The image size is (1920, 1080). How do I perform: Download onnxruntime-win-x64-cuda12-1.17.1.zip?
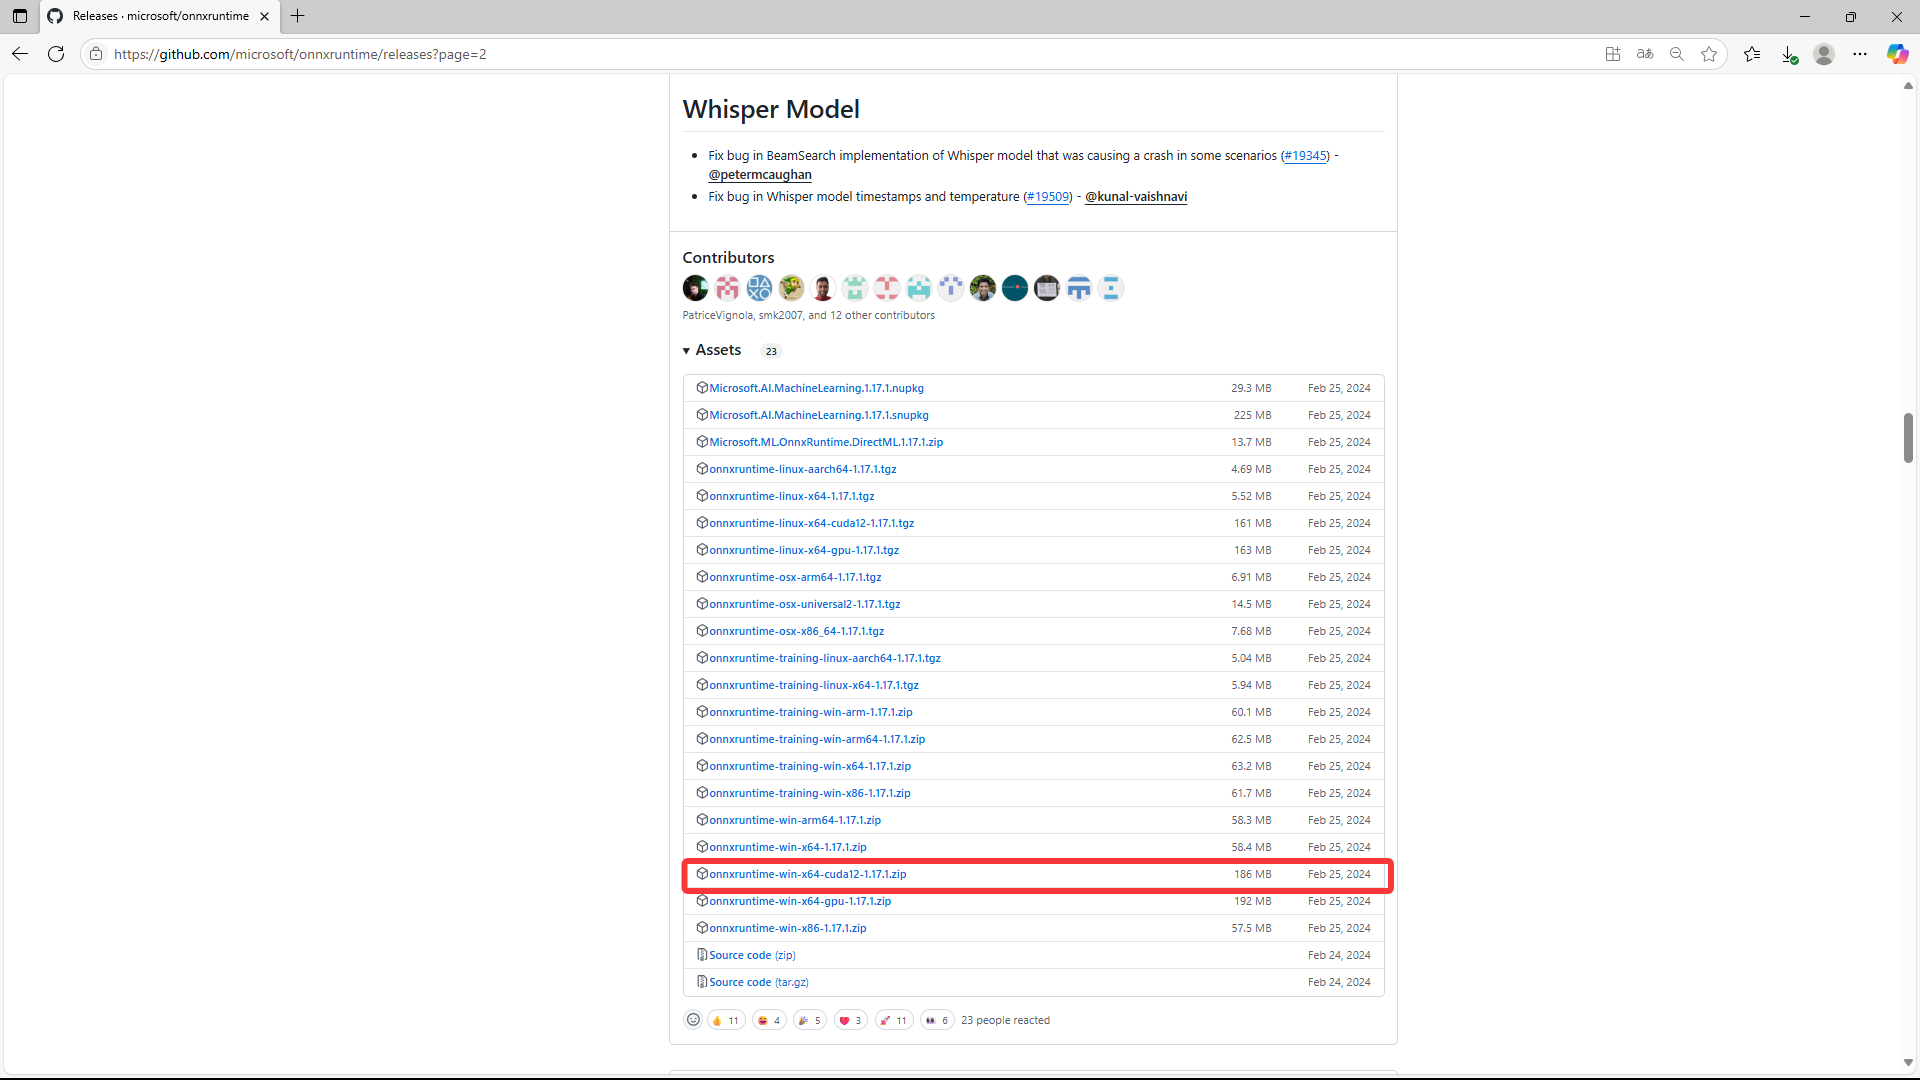pyautogui.click(x=808, y=874)
